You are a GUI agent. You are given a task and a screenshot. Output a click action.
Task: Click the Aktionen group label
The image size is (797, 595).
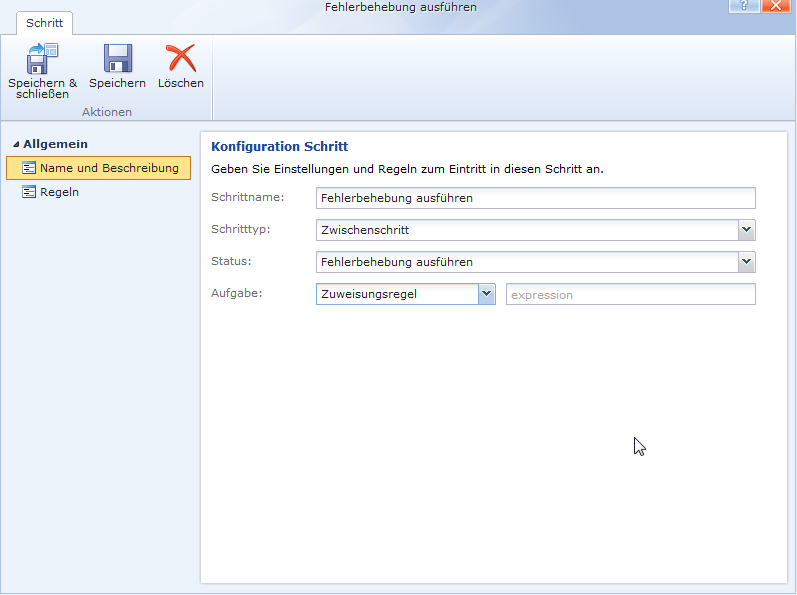pyautogui.click(x=107, y=112)
